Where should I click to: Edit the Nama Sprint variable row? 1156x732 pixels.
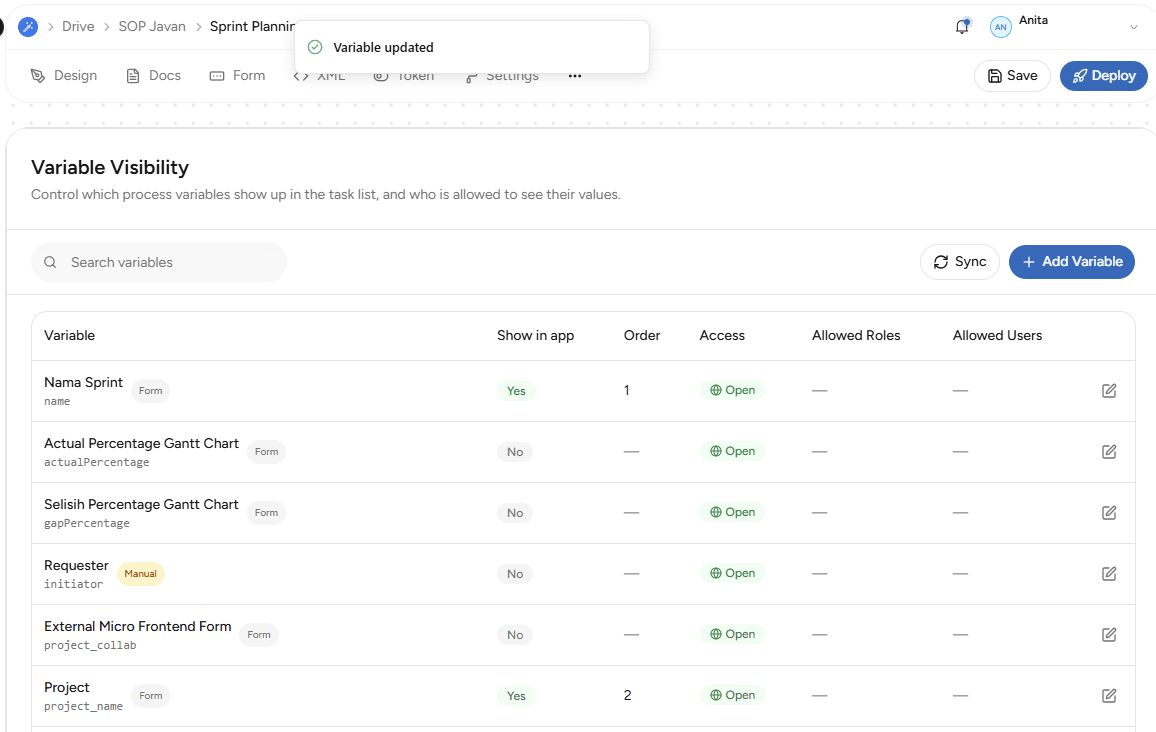click(1109, 391)
